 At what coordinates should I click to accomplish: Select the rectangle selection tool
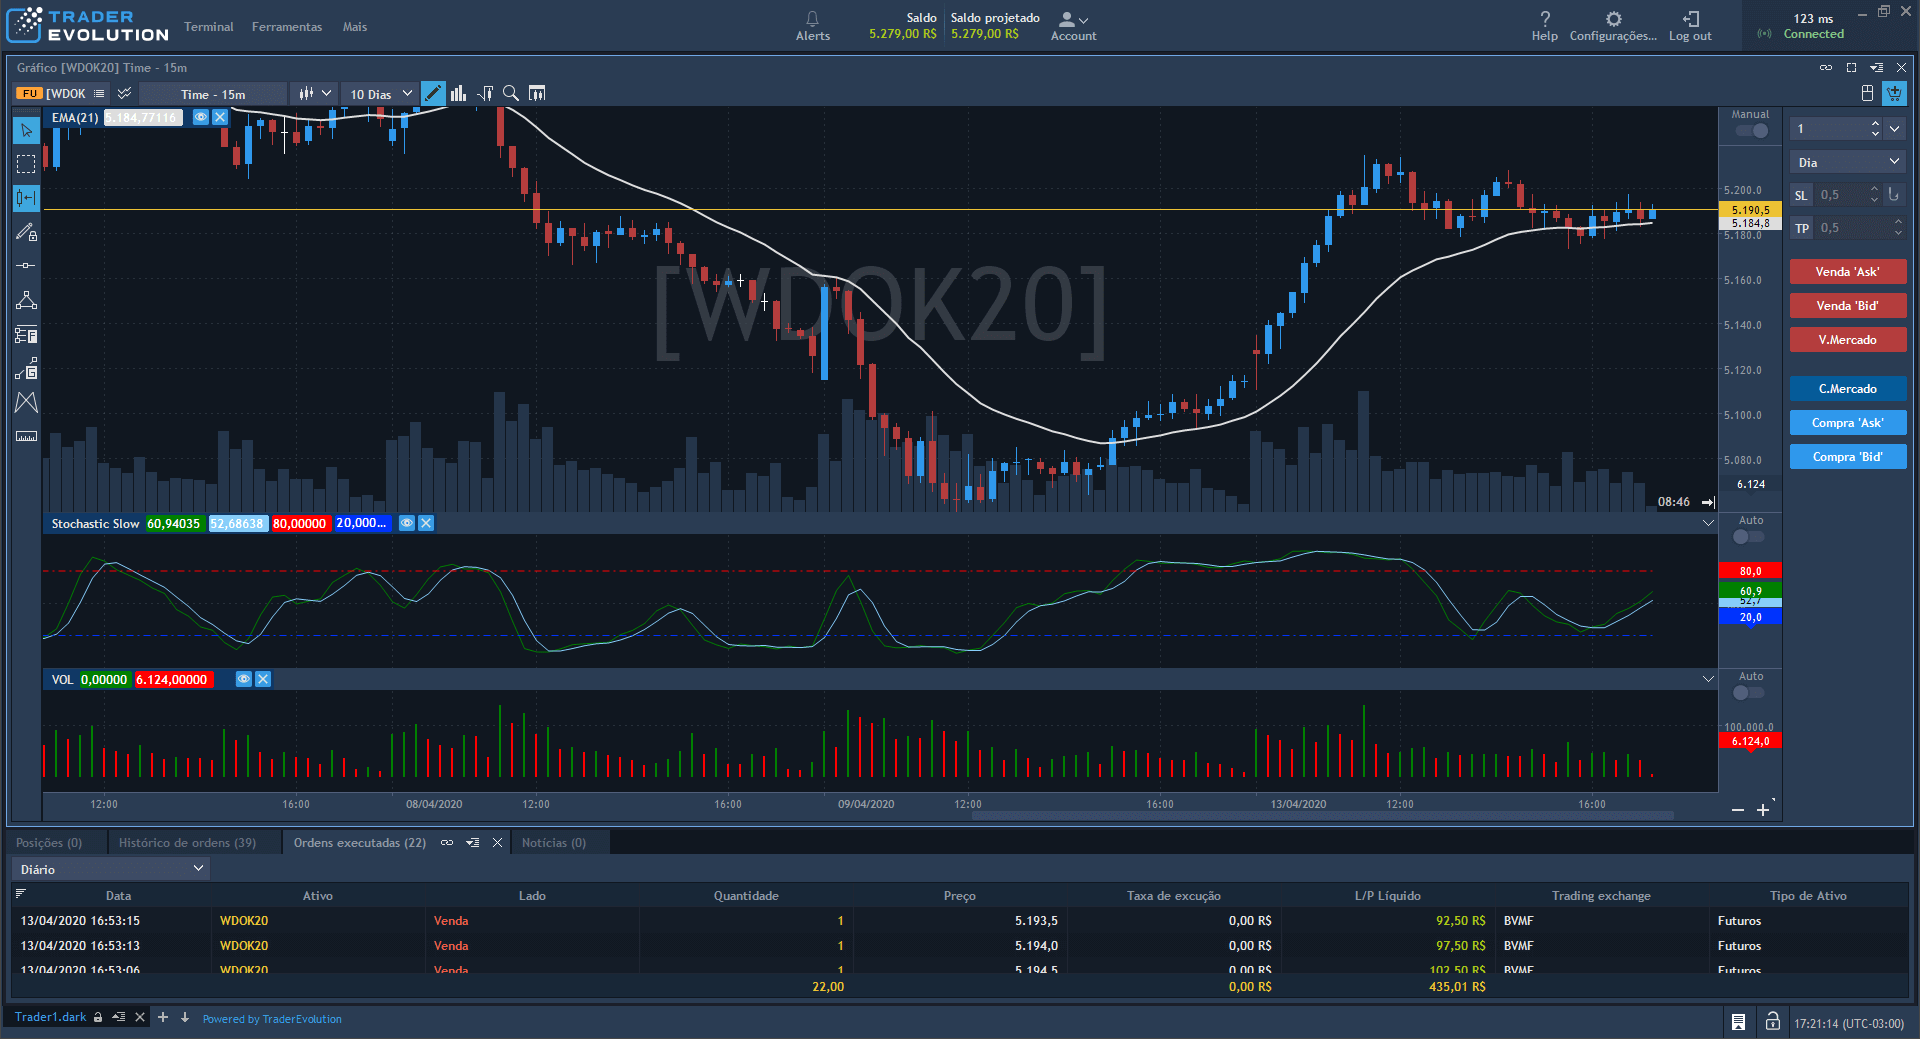click(25, 164)
